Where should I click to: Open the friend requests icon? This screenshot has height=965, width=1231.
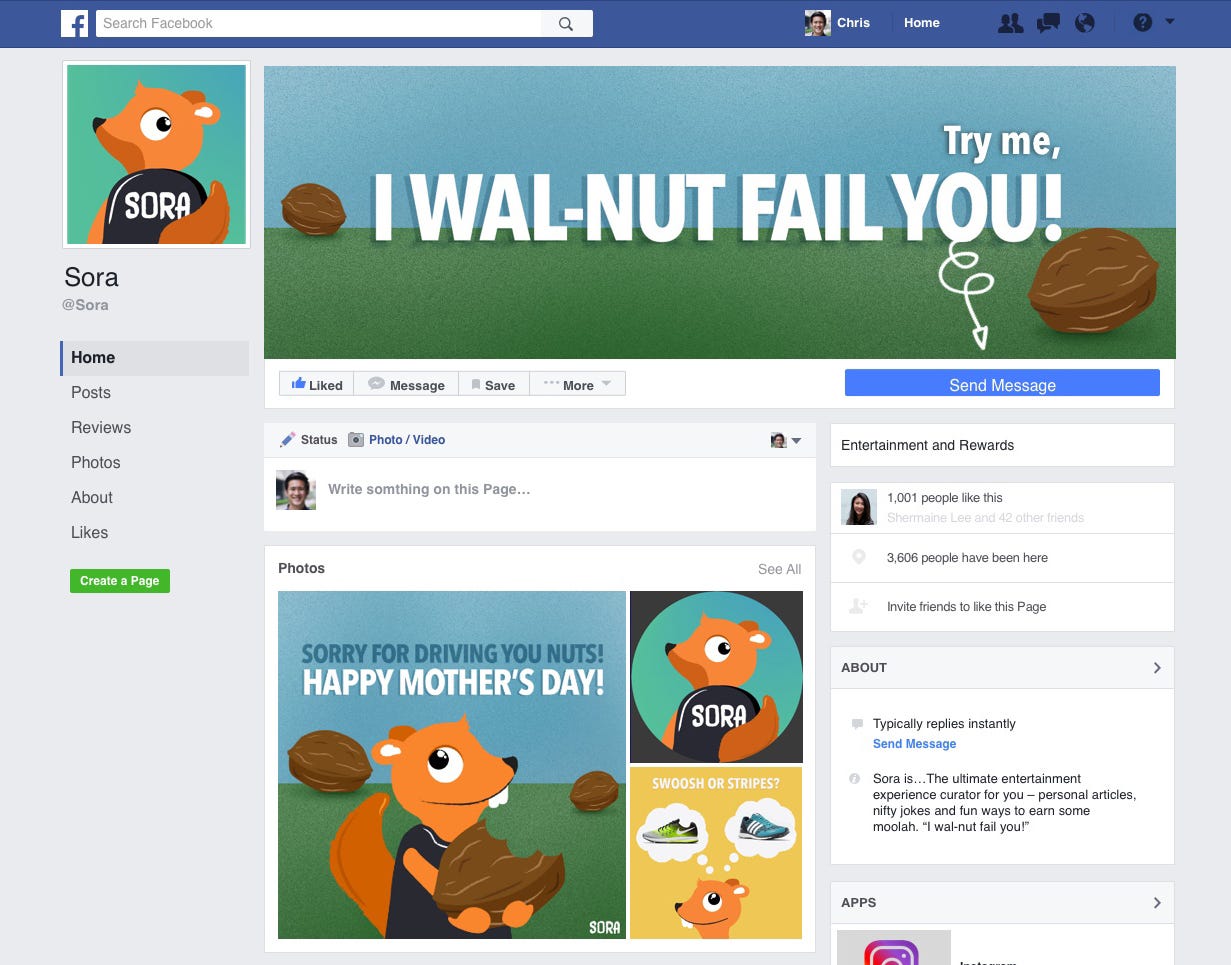[x=1011, y=23]
